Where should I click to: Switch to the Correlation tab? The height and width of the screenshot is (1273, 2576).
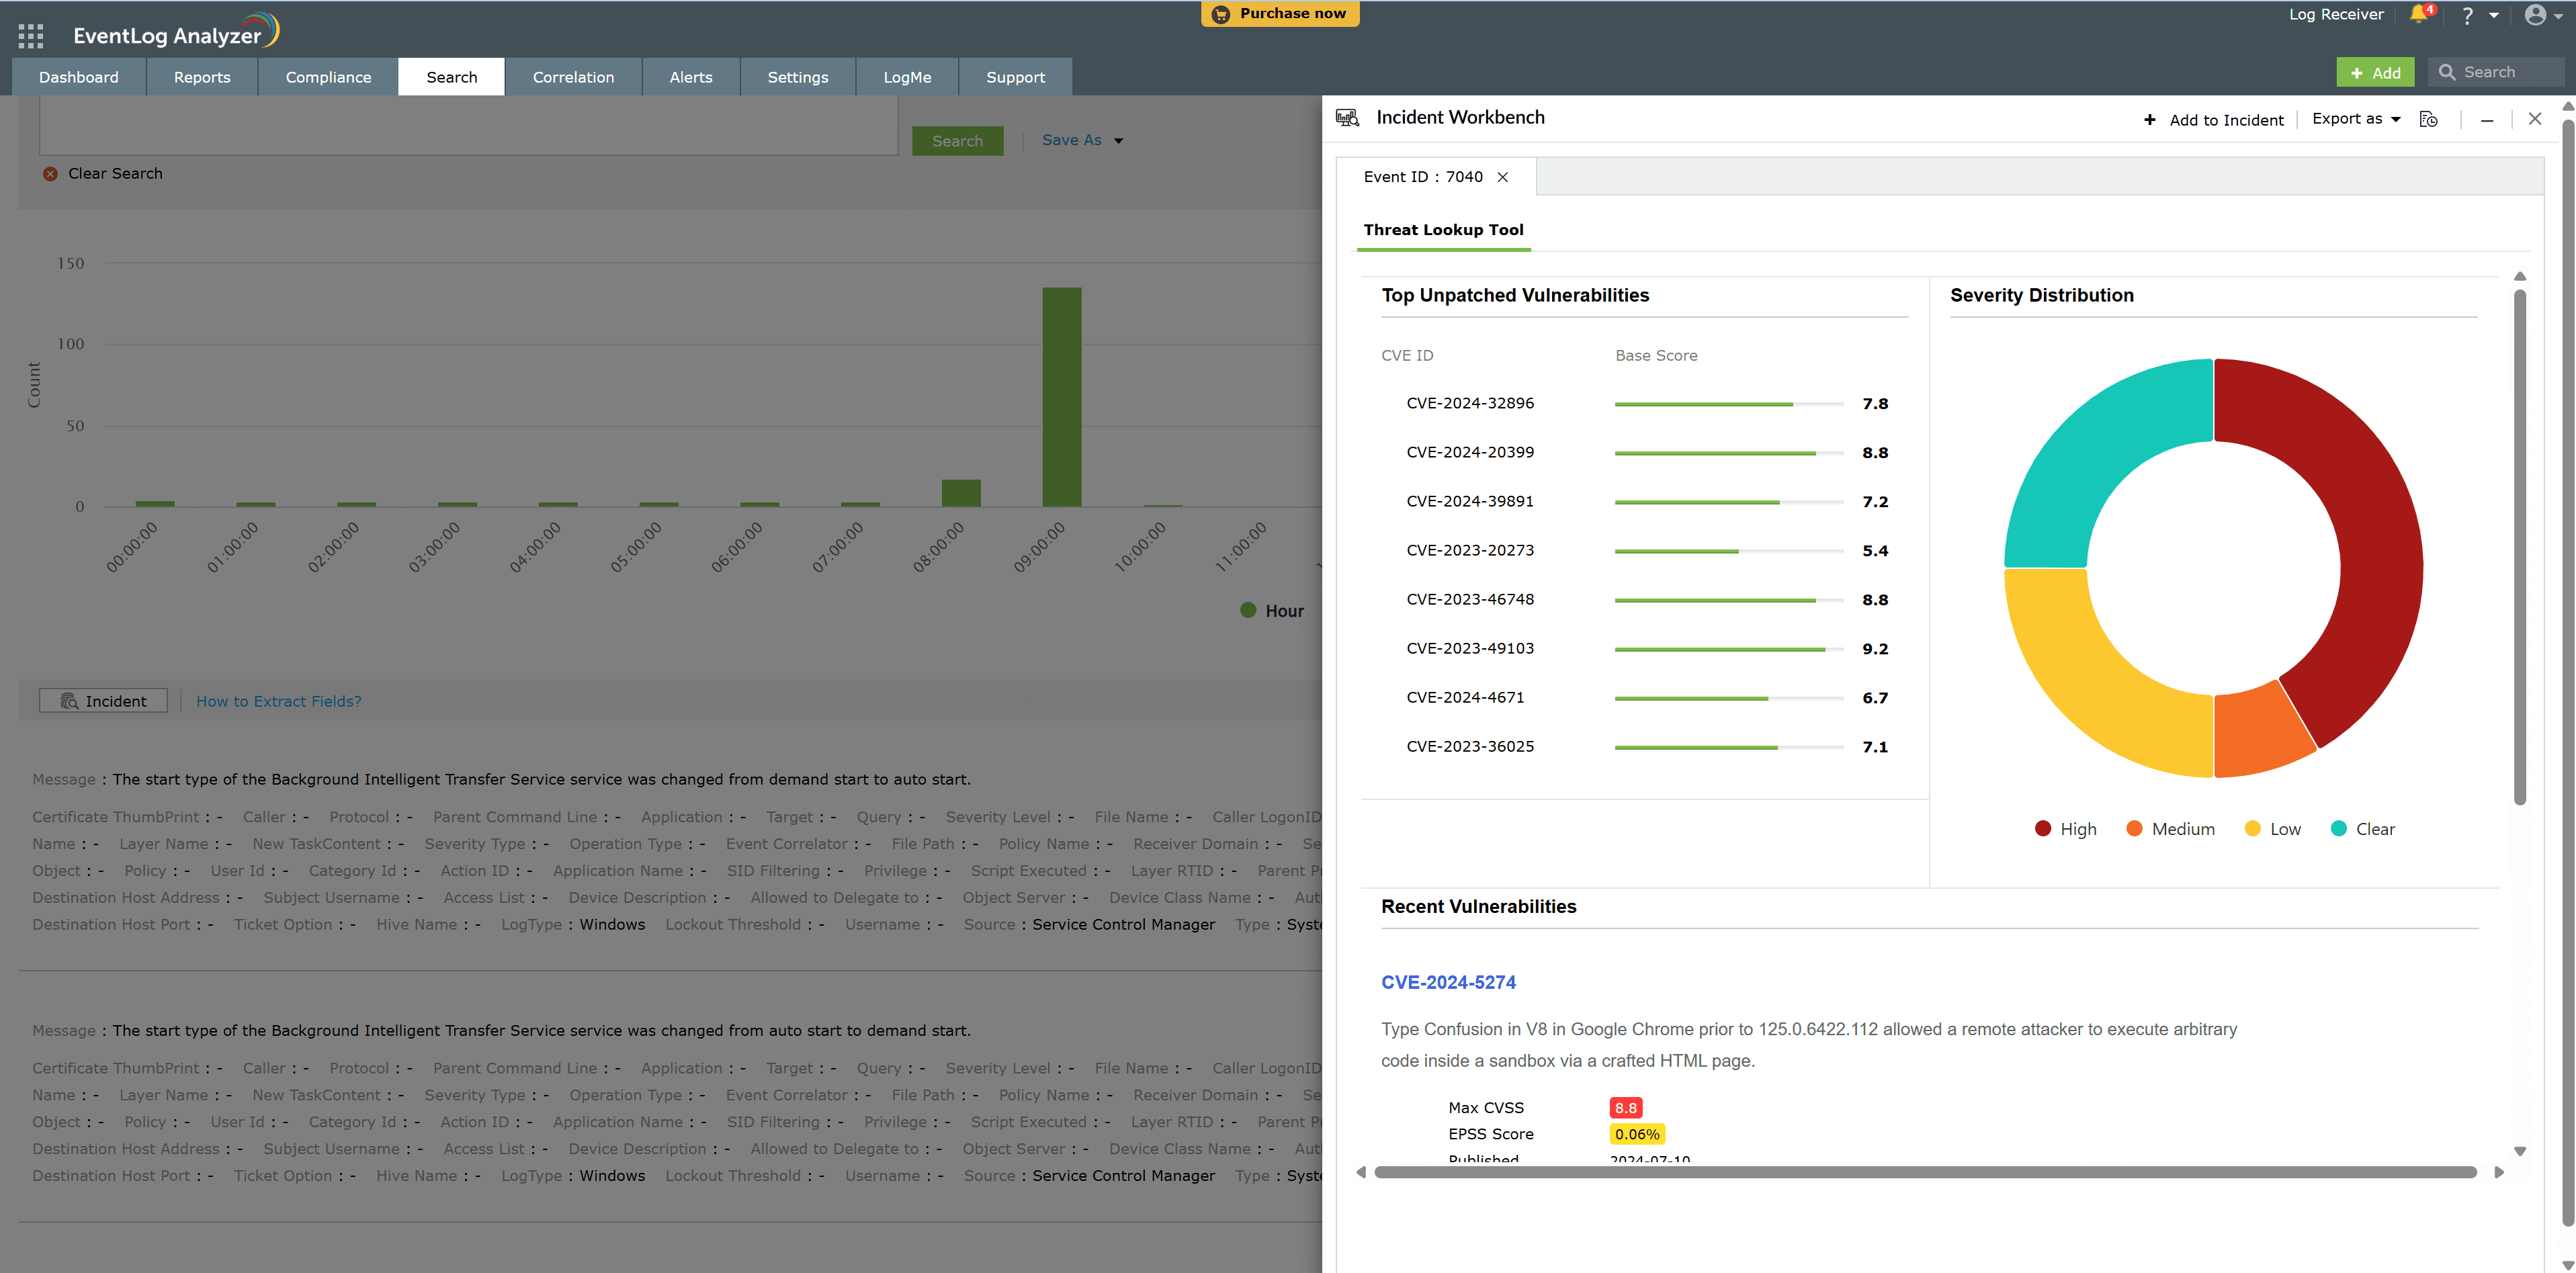[573, 77]
